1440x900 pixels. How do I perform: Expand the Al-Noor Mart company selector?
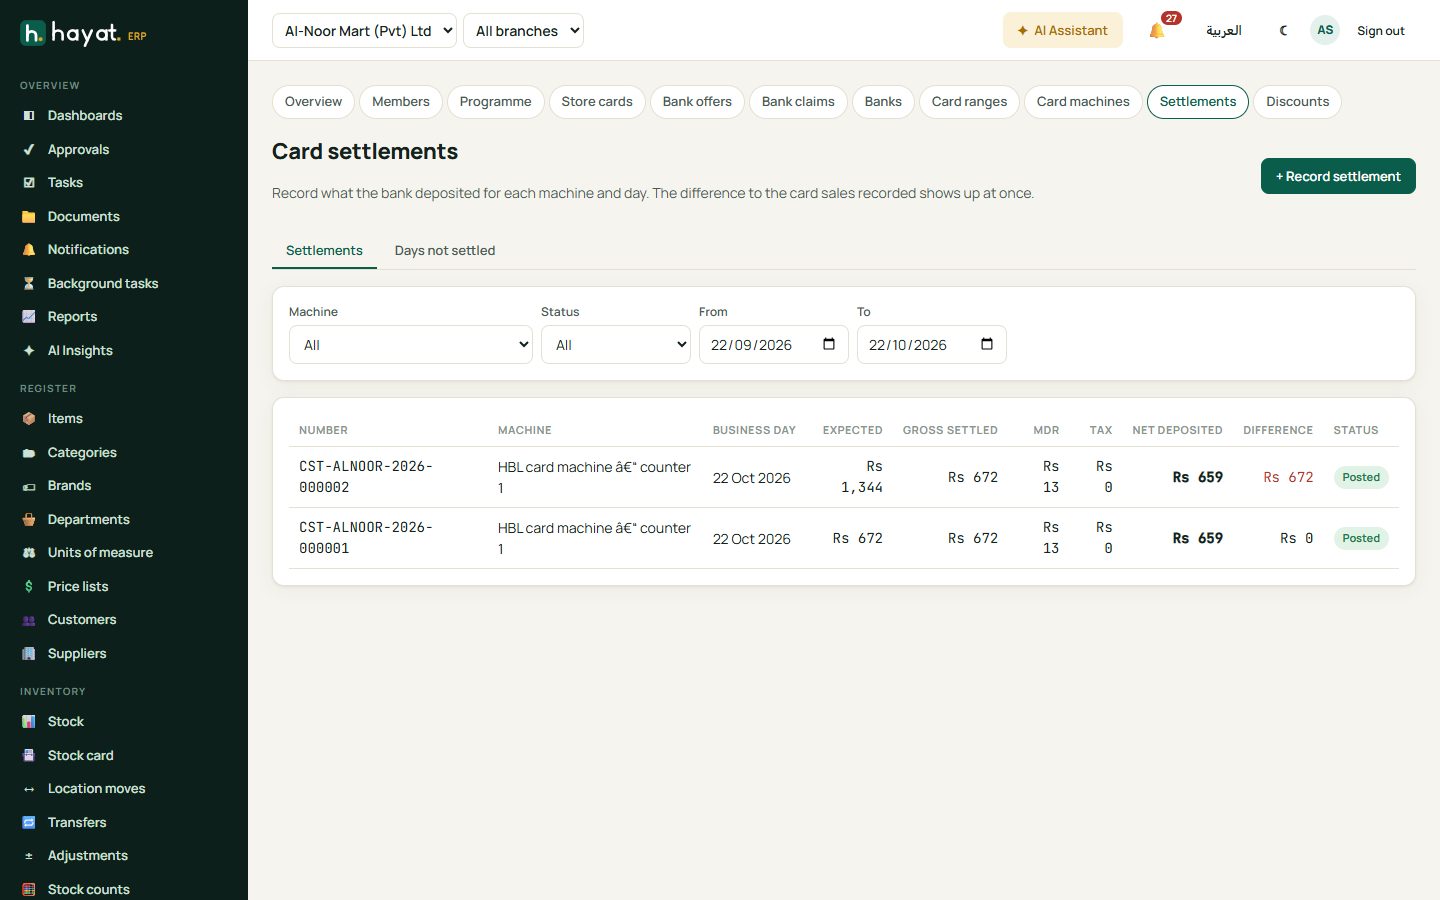pyautogui.click(x=364, y=30)
